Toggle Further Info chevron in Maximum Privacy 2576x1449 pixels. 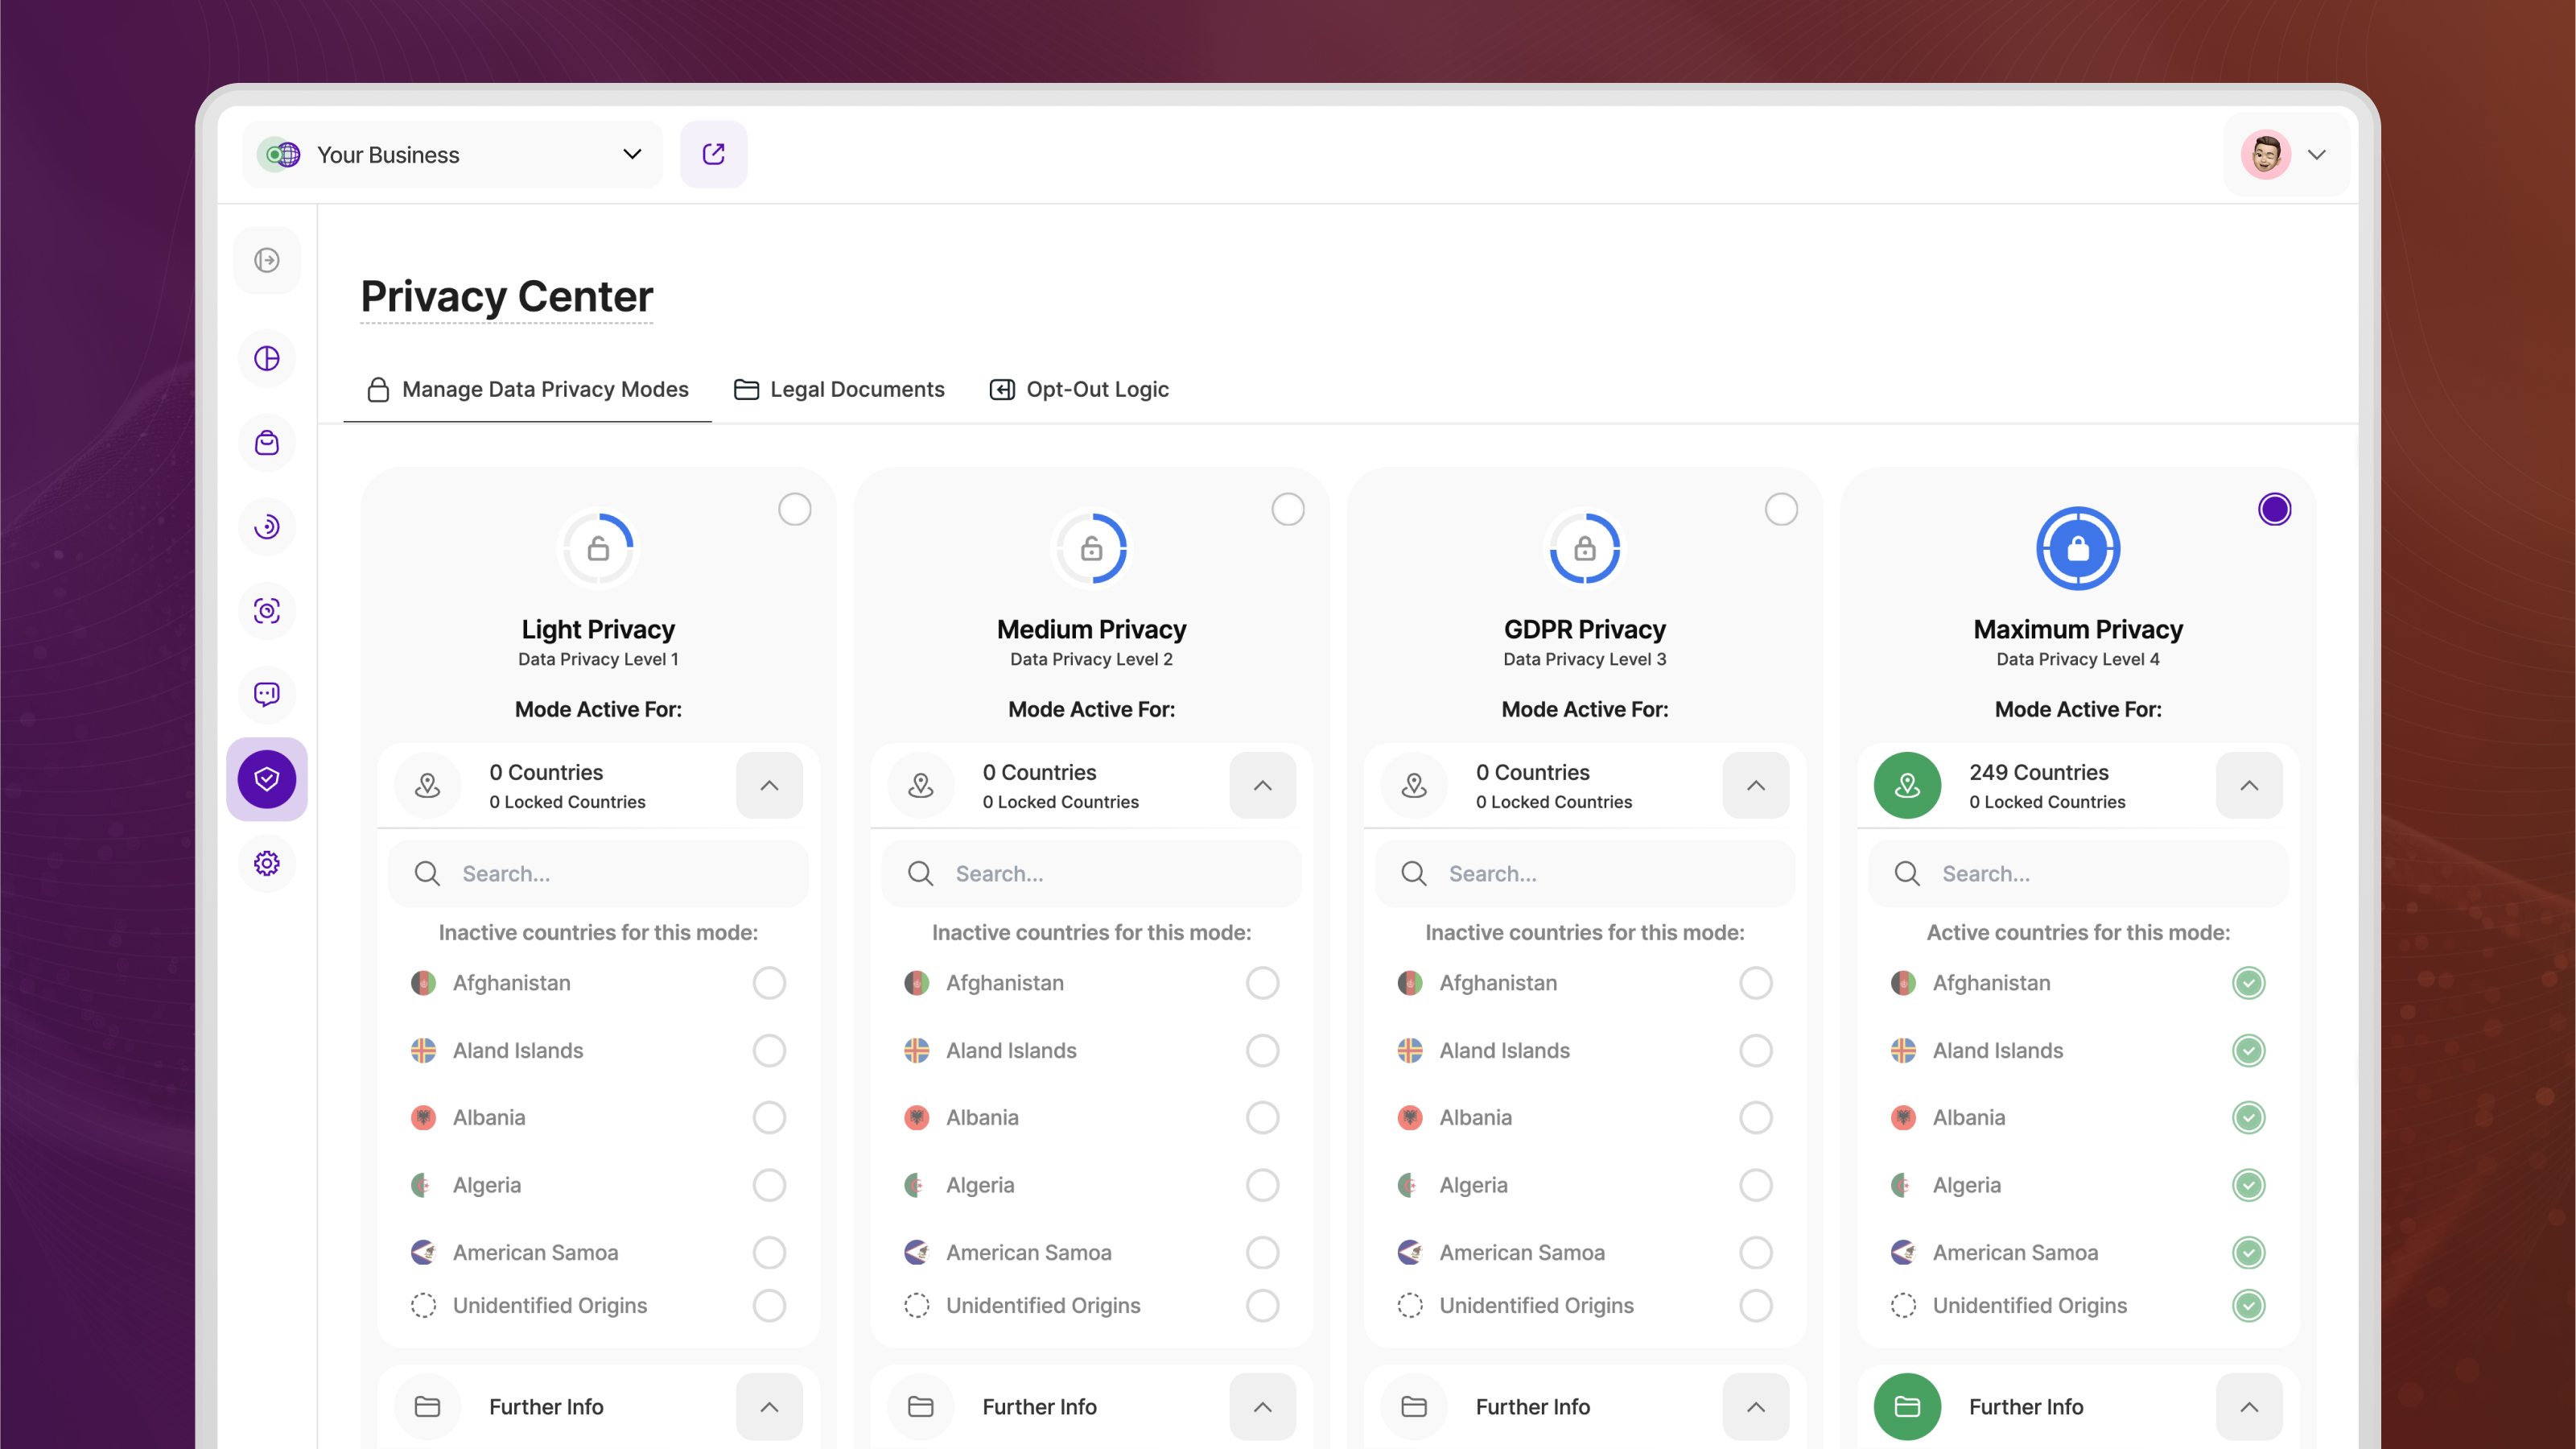point(2248,1406)
